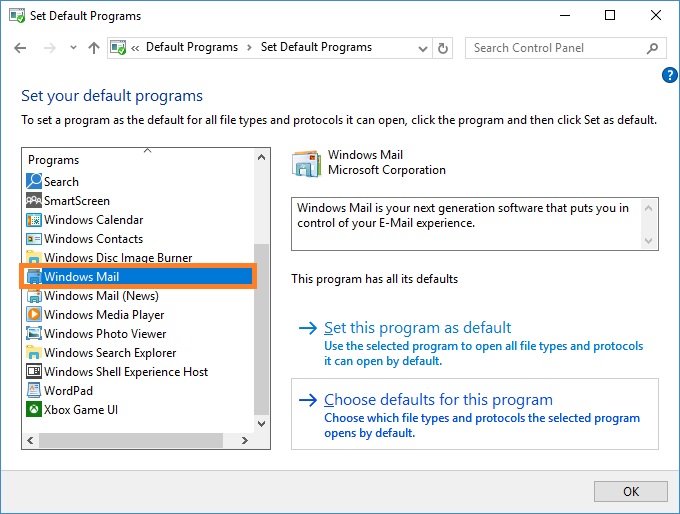Click the Programs column header
The height and width of the screenshot is (514, 680).
(53, 160)
